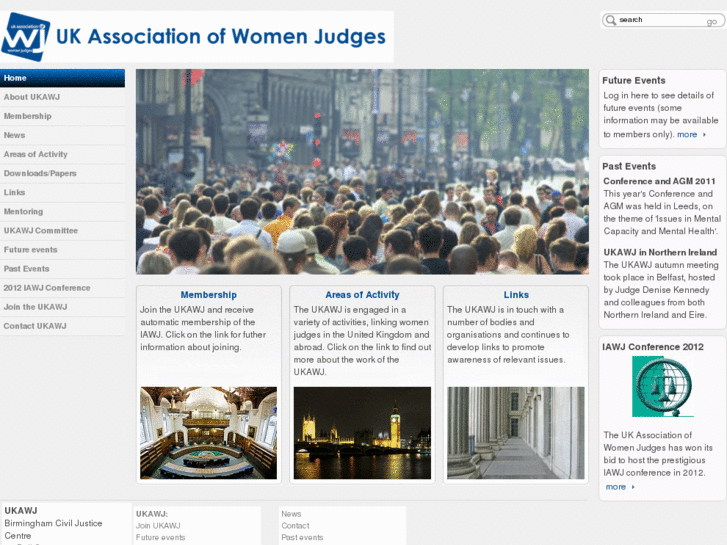Image resolution: width=727 pixels, height=545 pixels.
Task: Click the Membership card heading link
Action: 209,295
